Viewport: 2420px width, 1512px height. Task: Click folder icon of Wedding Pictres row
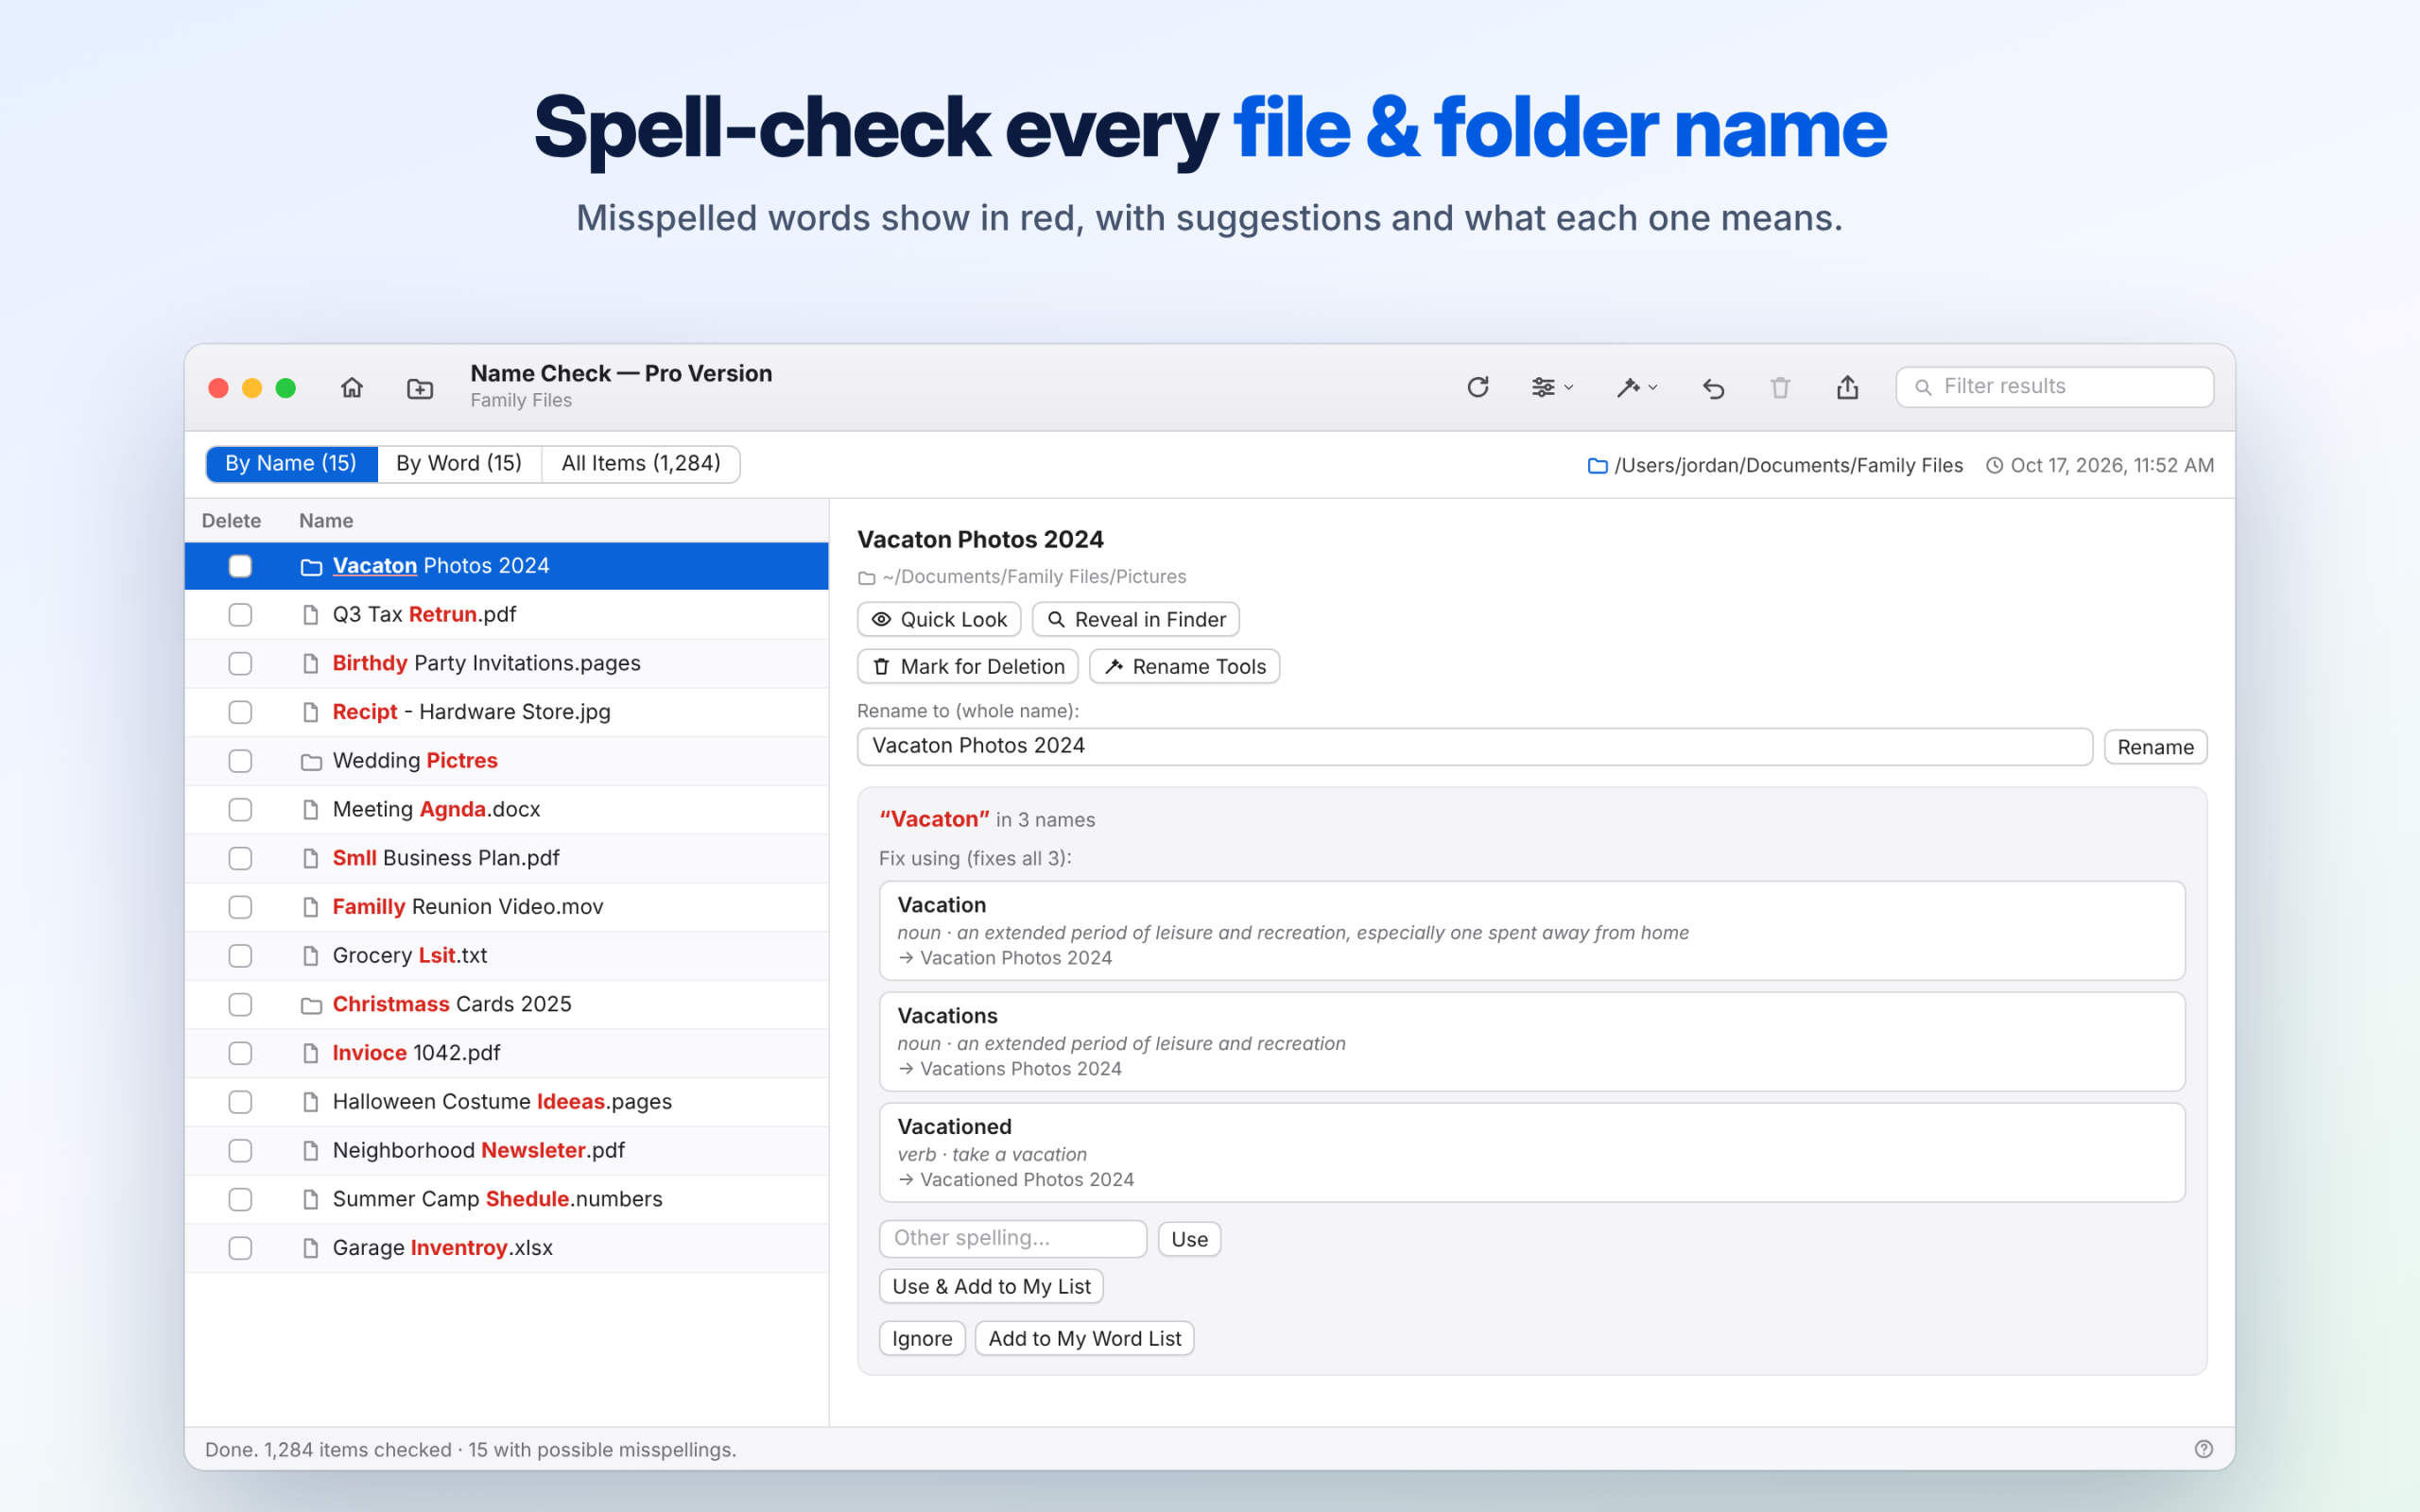click(311, 762)
